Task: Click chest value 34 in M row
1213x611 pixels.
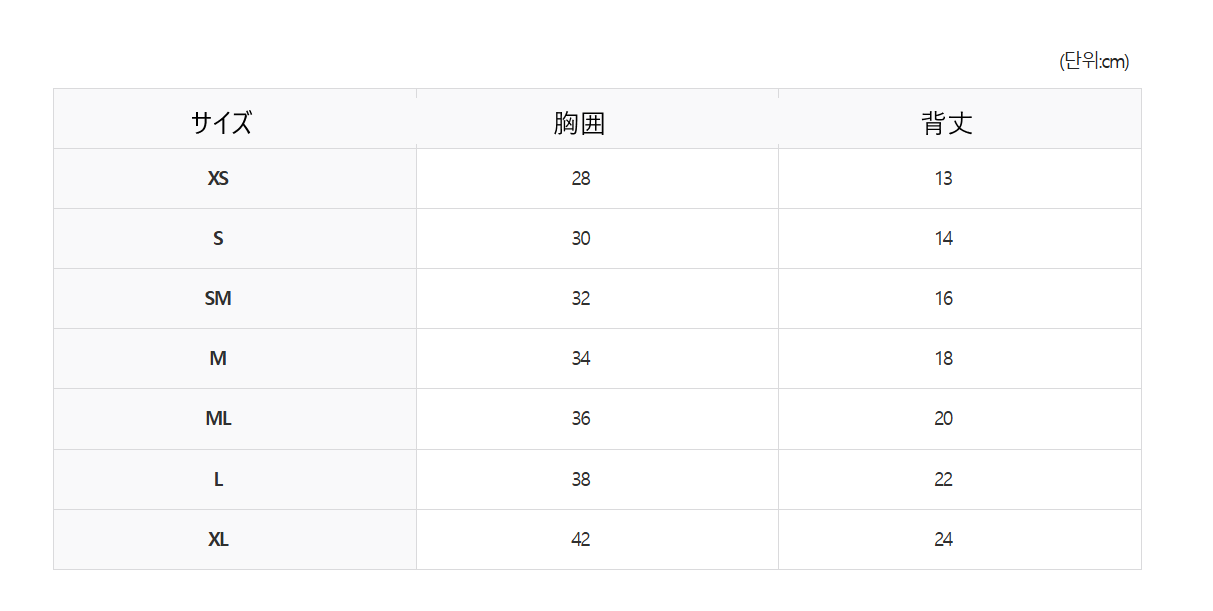Action: pyautogui.click(x=581, y=358)
